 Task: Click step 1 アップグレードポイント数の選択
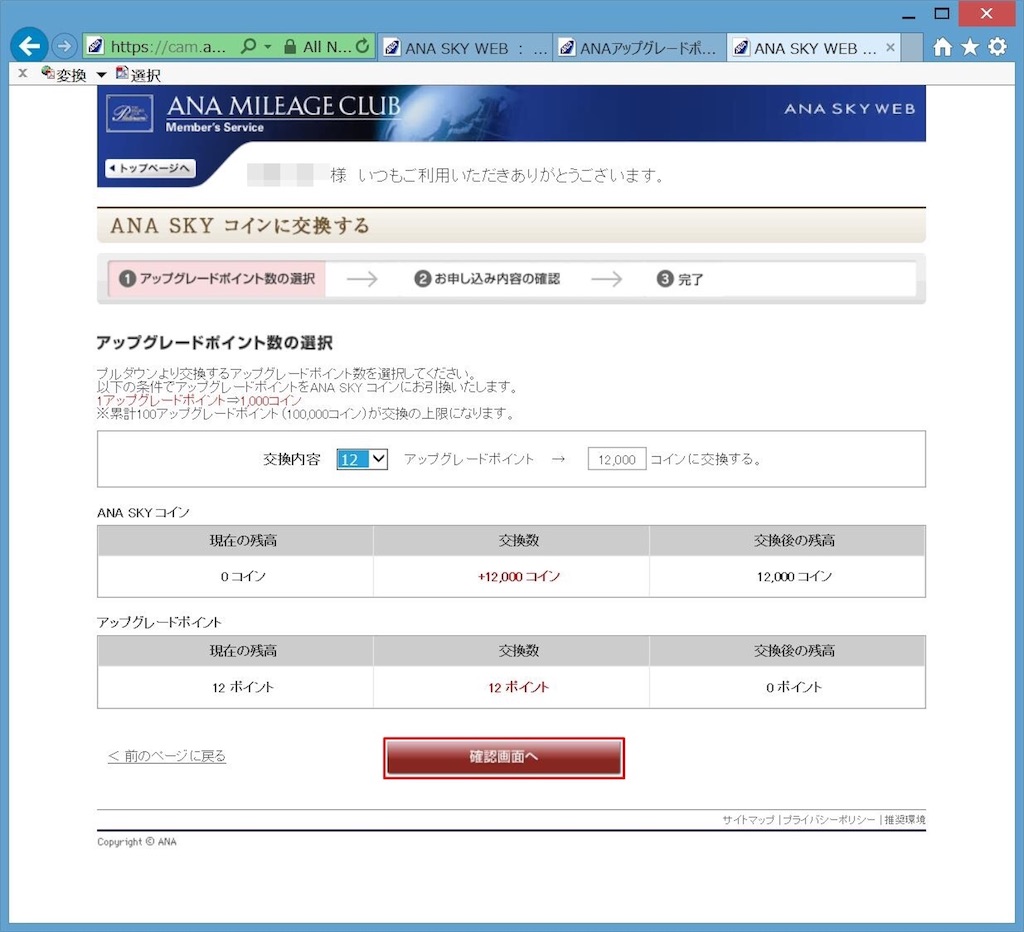point(217,279)
